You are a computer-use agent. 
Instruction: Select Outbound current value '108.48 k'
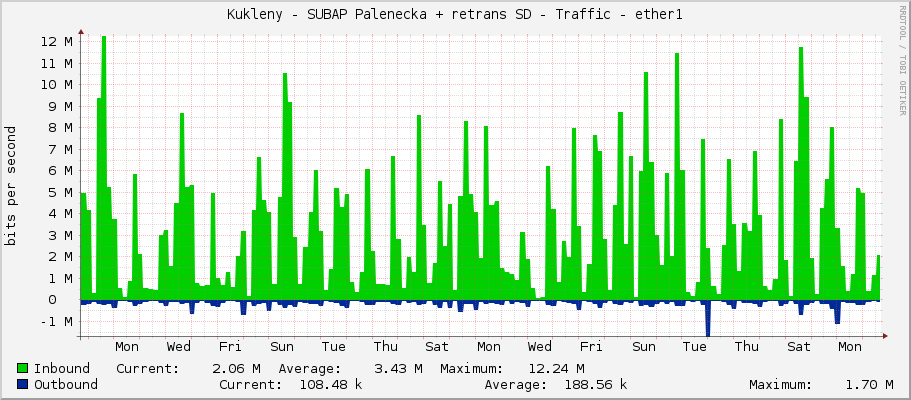point(331,384)
